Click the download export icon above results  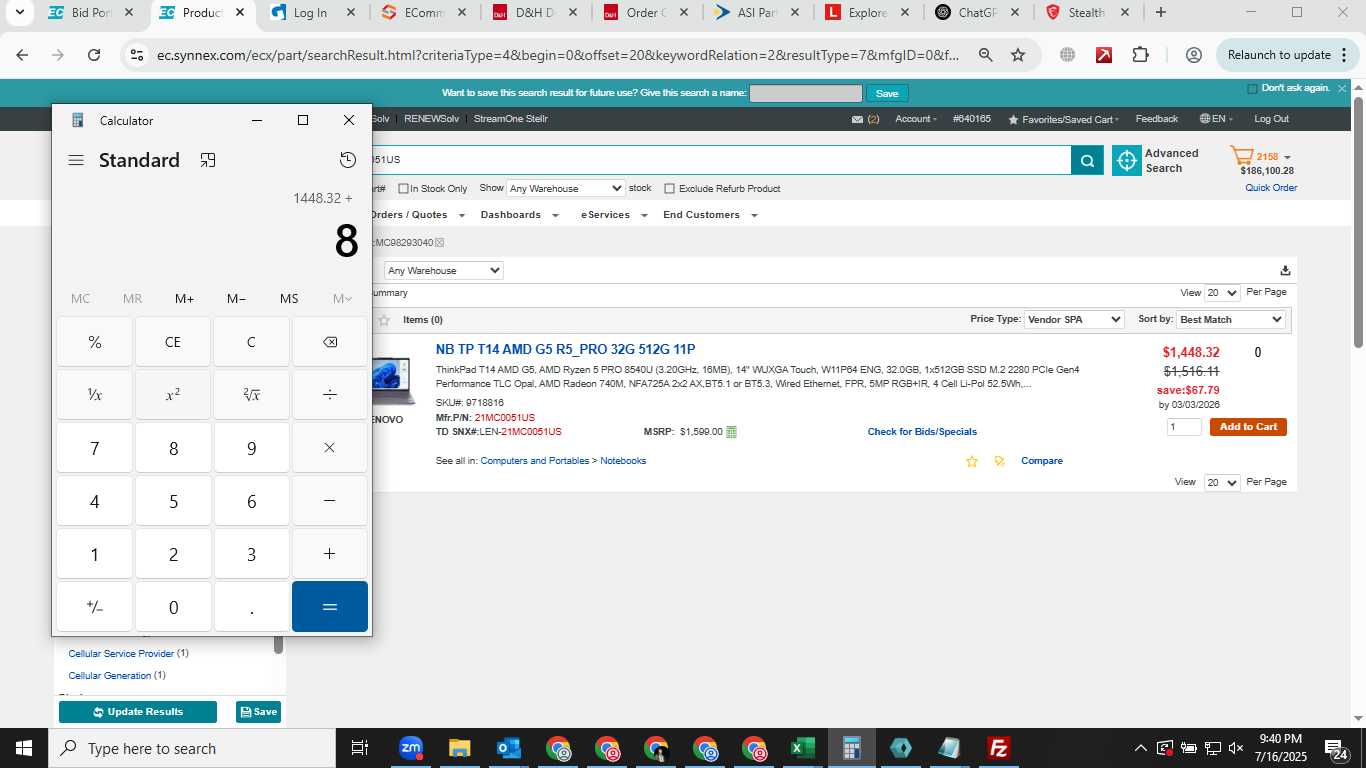coord(1285,270)
